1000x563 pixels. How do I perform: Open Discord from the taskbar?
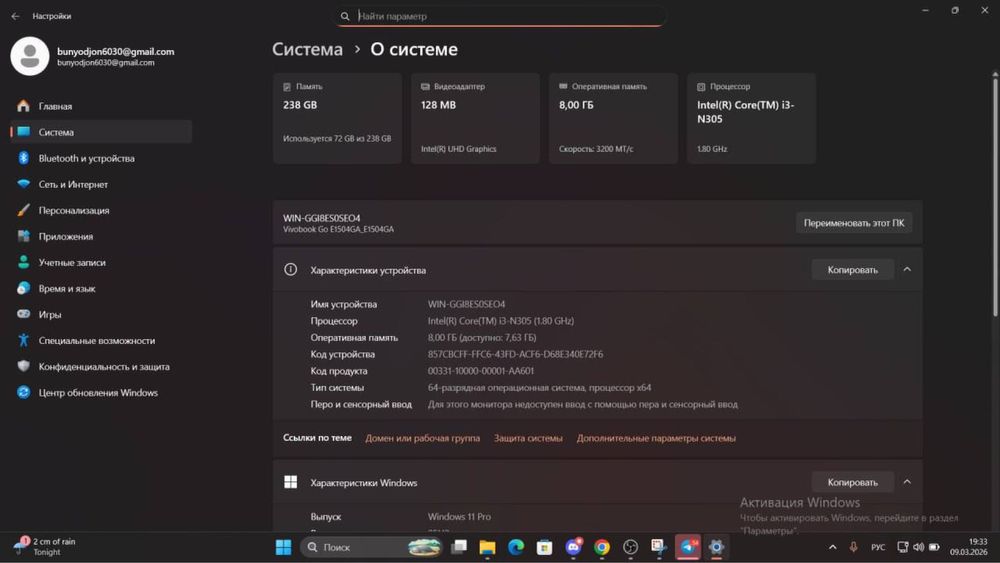573,547
